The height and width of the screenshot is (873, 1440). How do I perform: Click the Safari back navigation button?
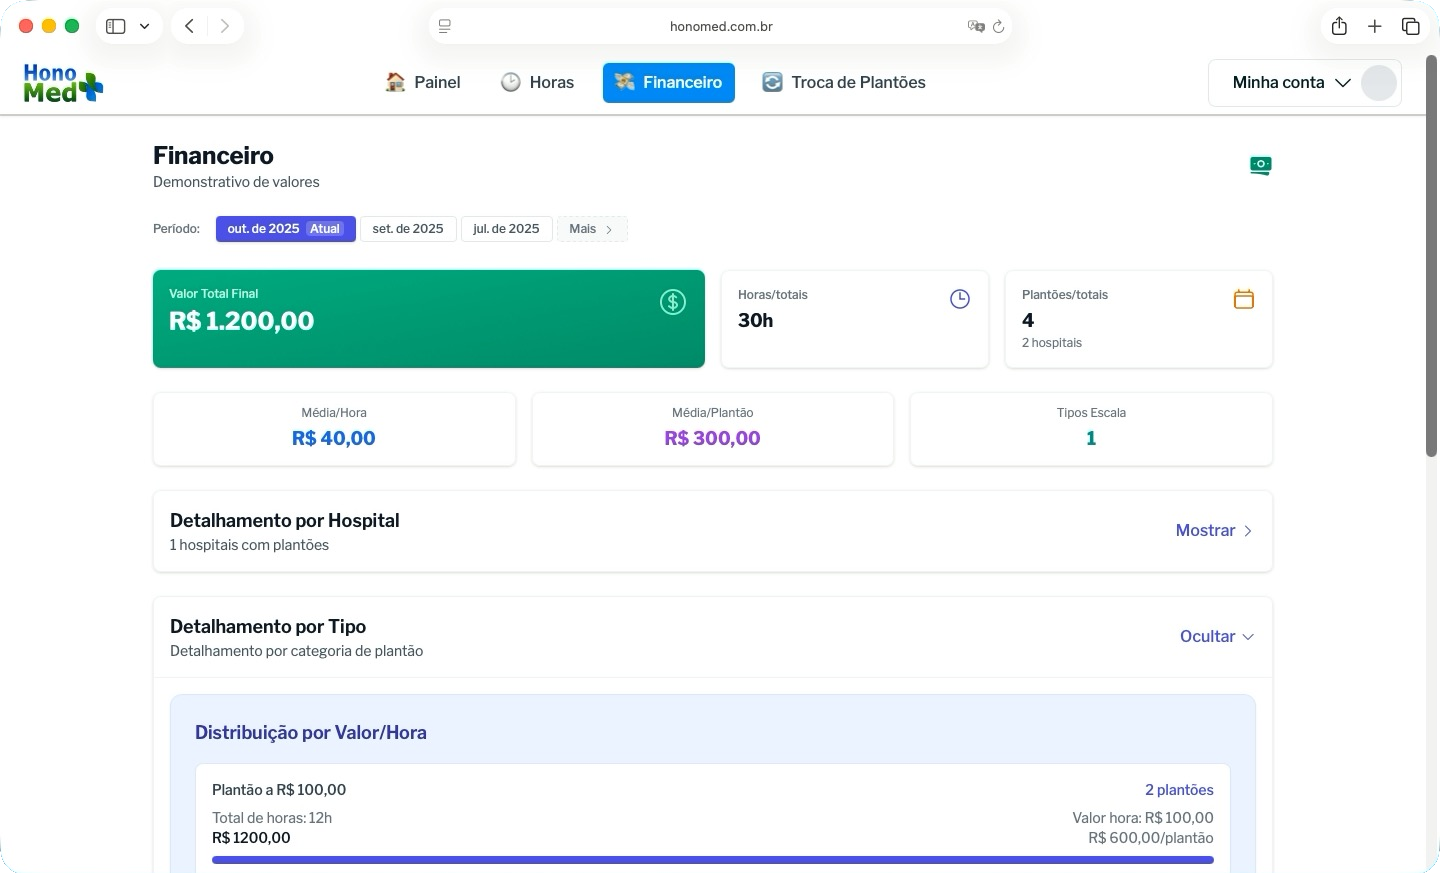(189, 26)
